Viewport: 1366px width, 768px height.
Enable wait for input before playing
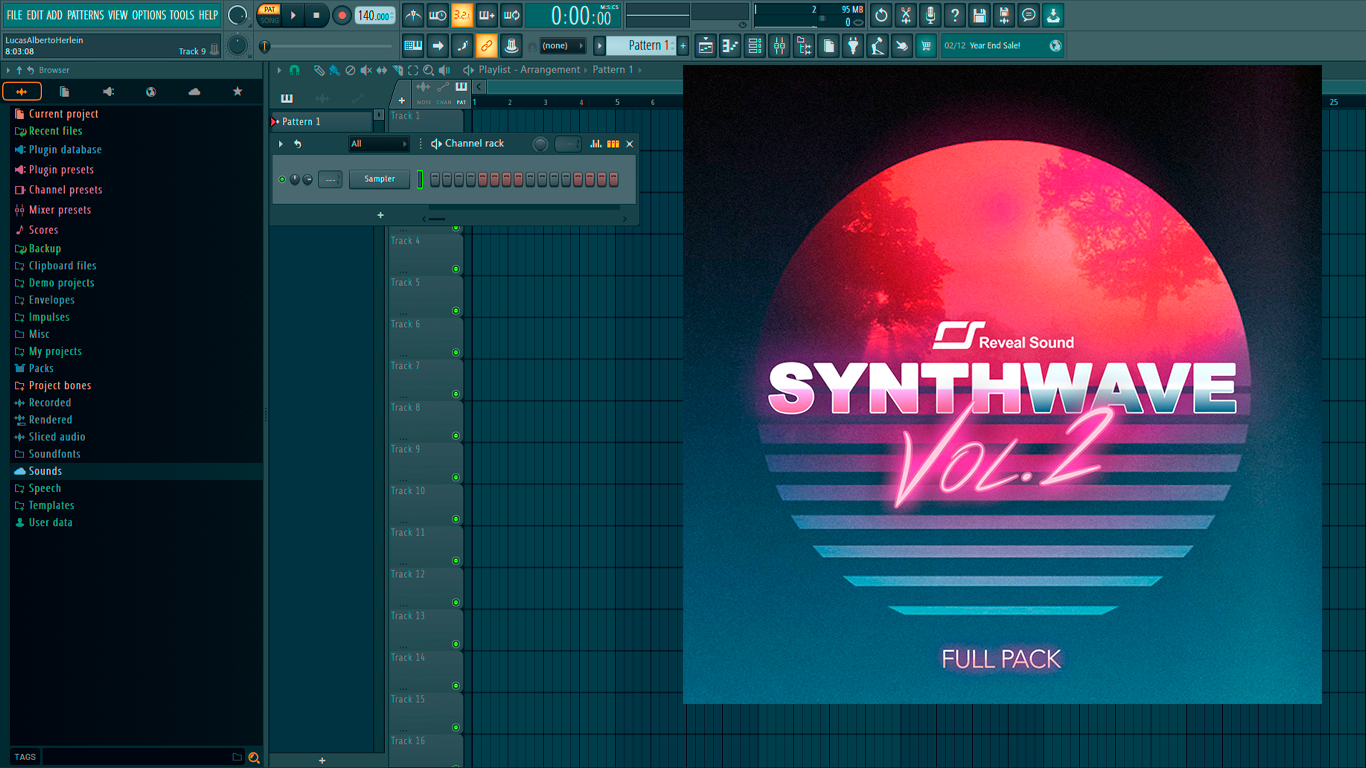point(438,15)
